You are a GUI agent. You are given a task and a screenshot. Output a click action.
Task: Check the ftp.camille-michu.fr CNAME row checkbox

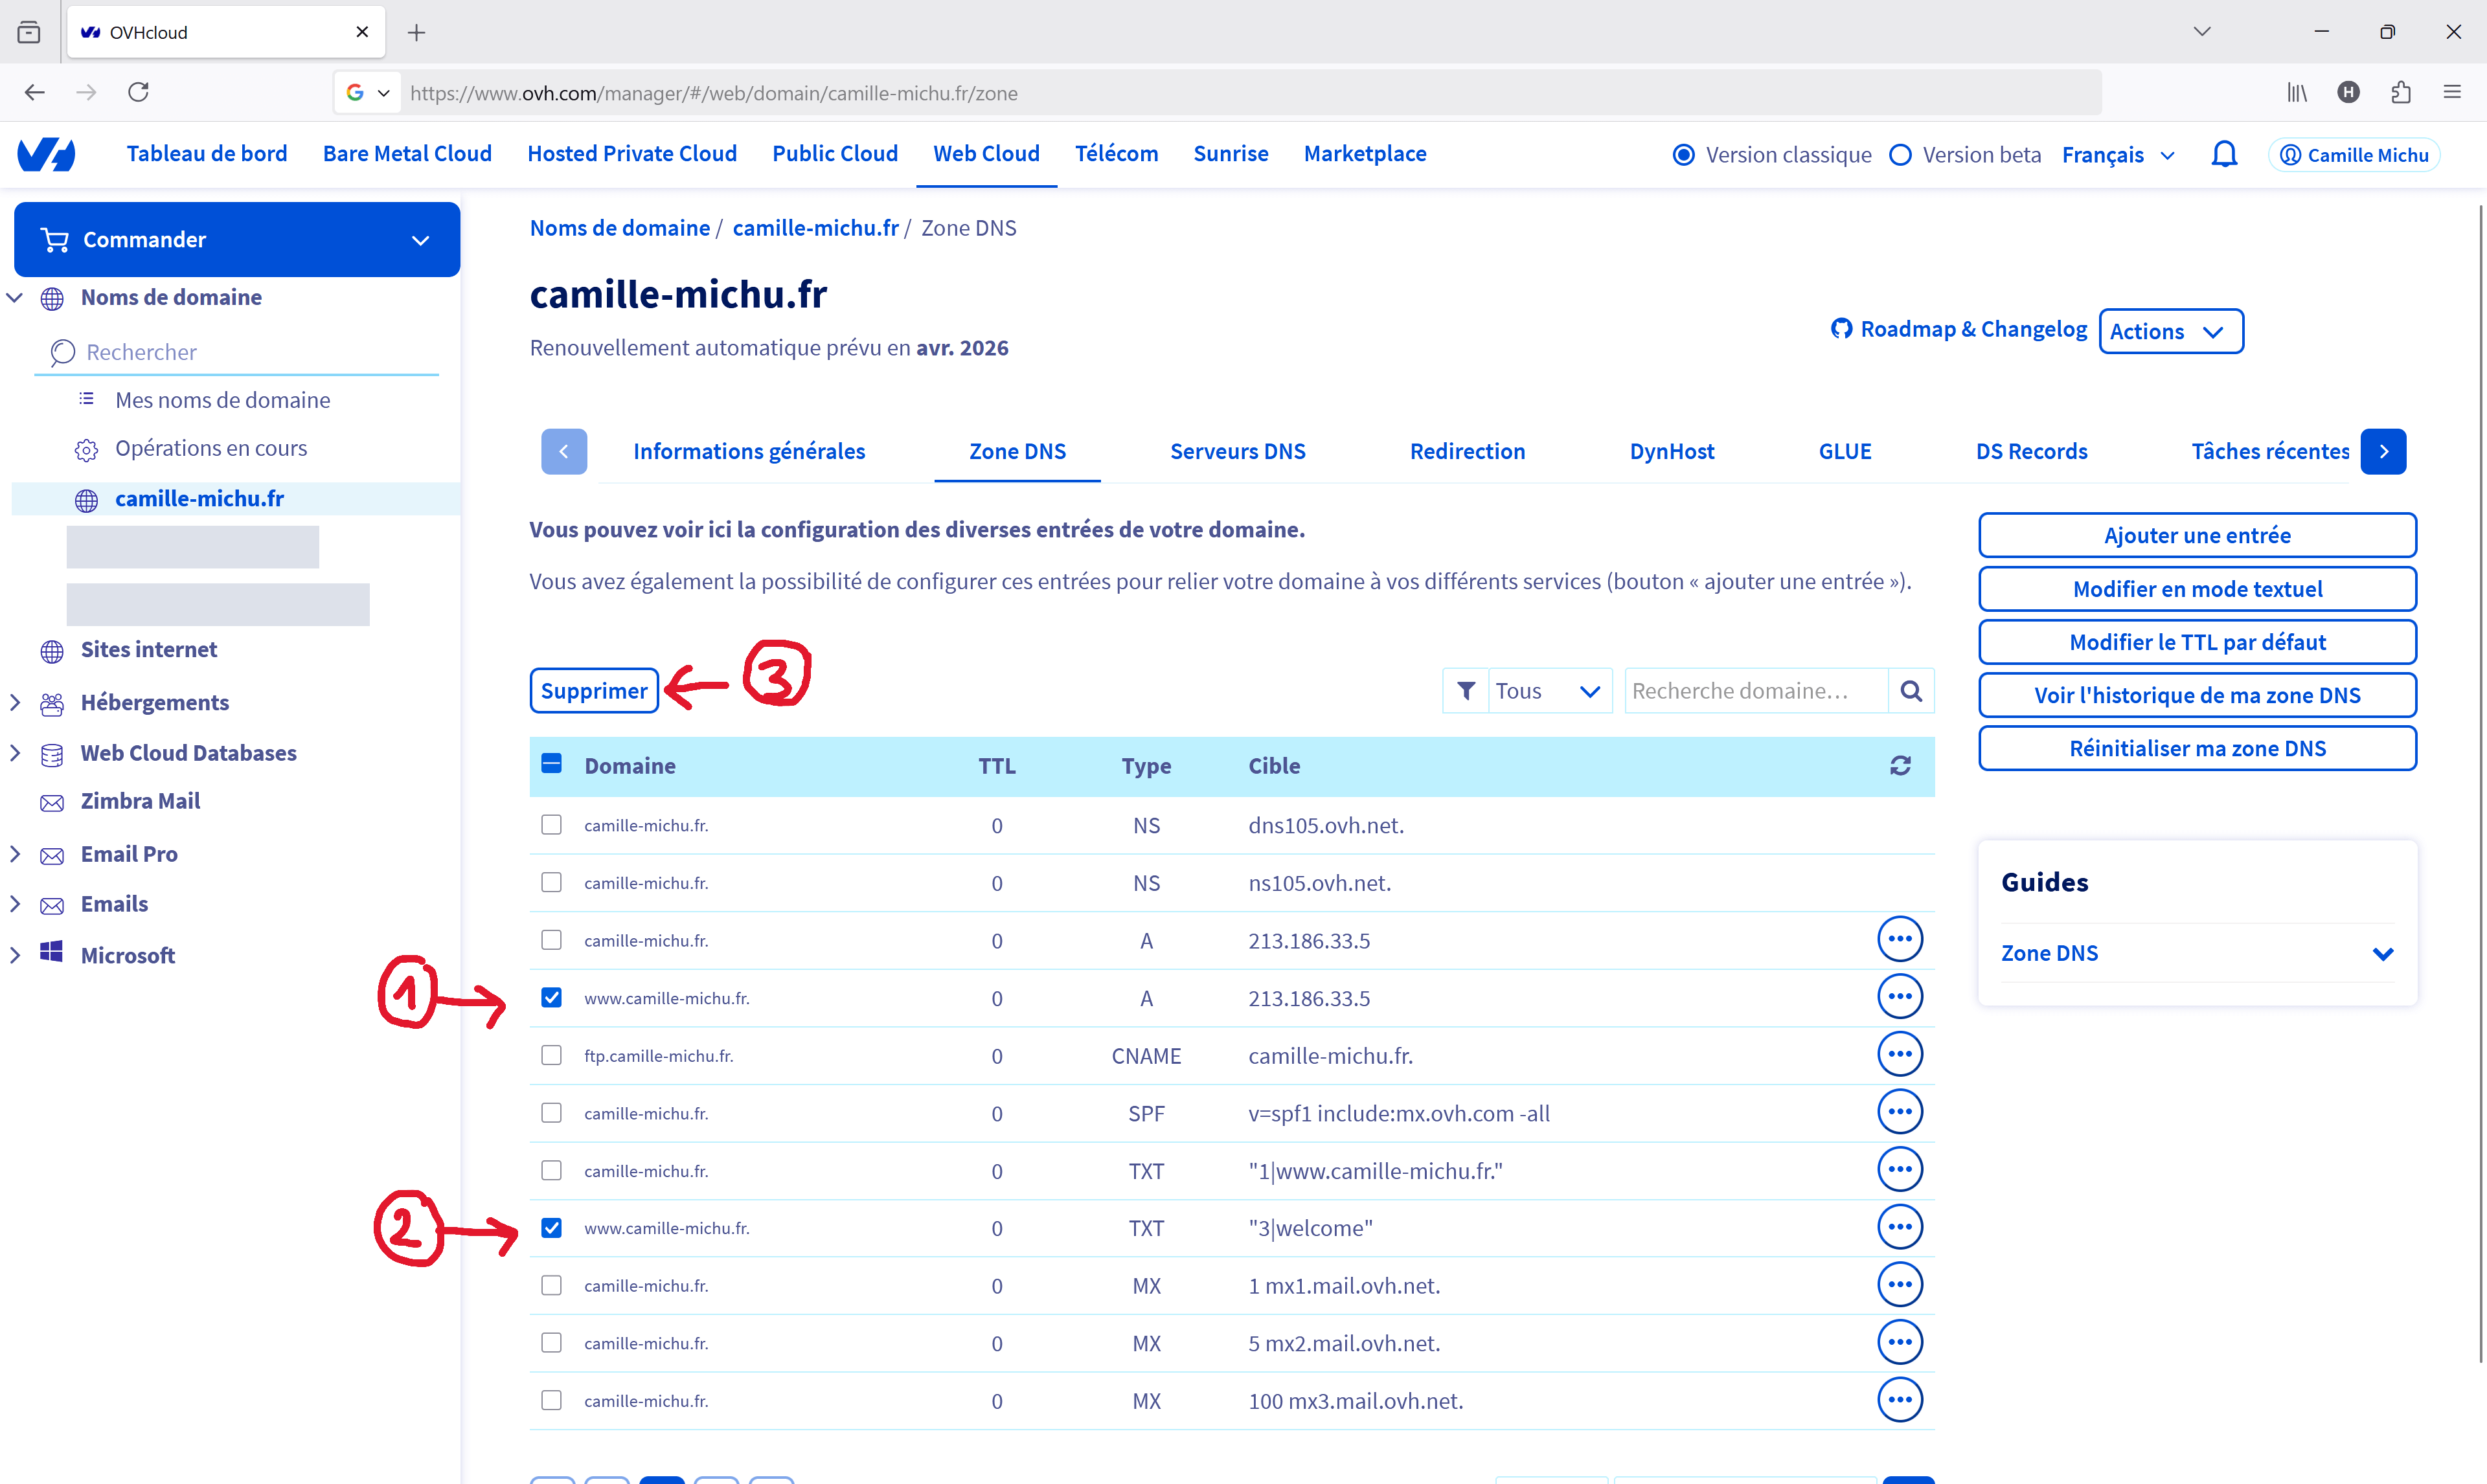click(551, 1055)
